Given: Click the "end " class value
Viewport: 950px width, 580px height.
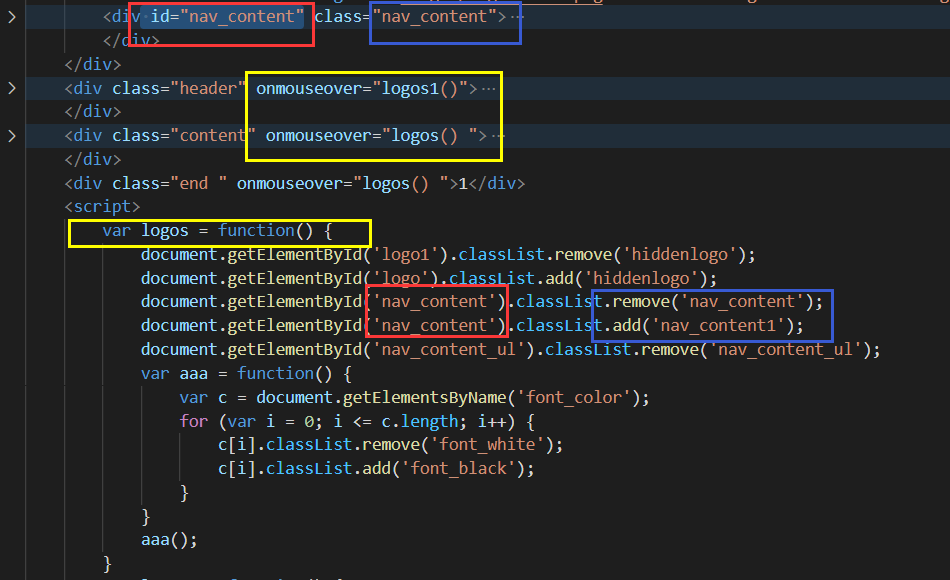Looking at the screenshot, I should [x=198, y=183].
